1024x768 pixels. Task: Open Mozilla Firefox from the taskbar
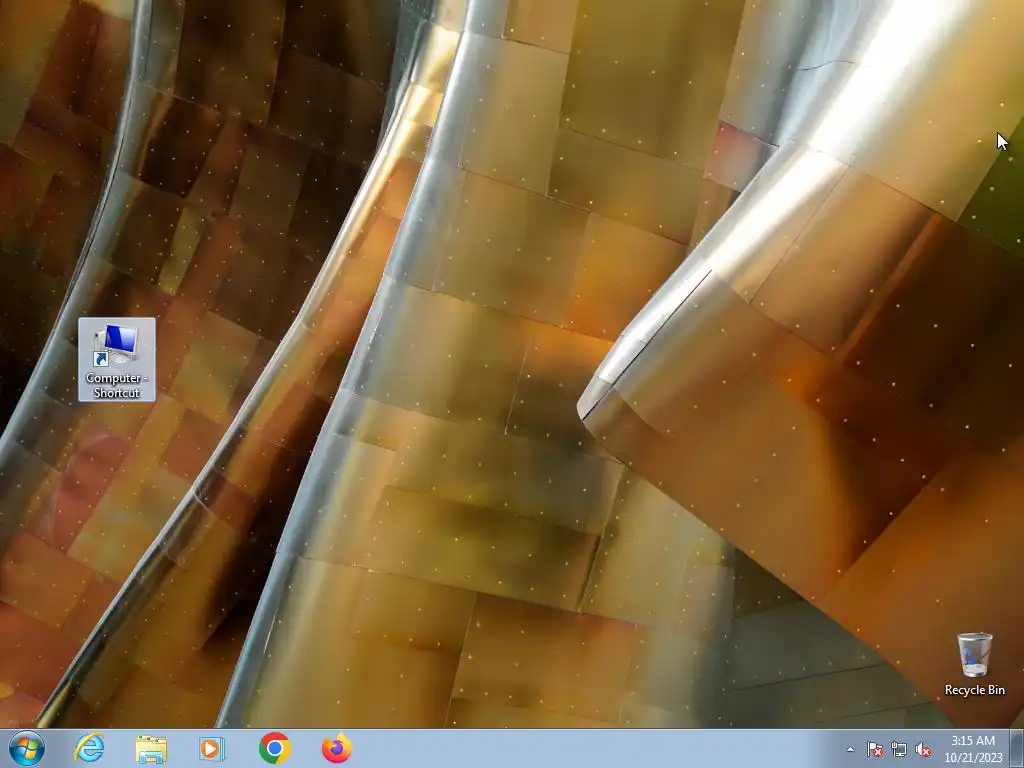coord(337,748)
